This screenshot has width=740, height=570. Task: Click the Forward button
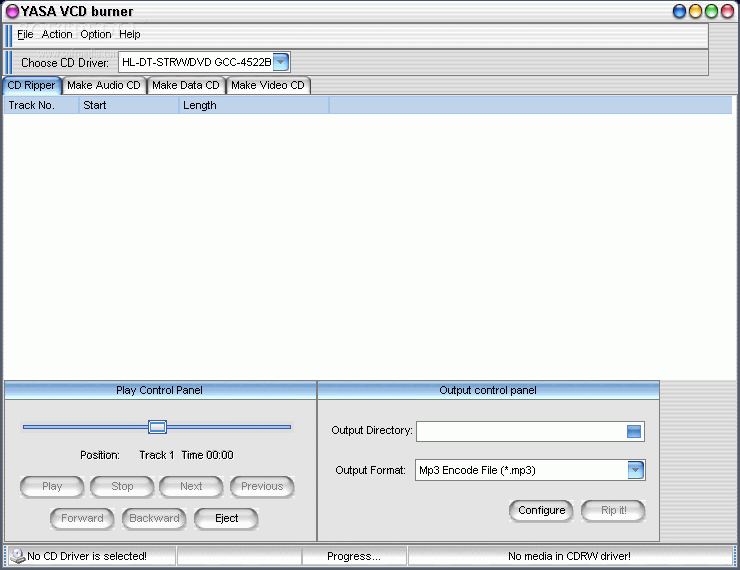pos(82,519)
